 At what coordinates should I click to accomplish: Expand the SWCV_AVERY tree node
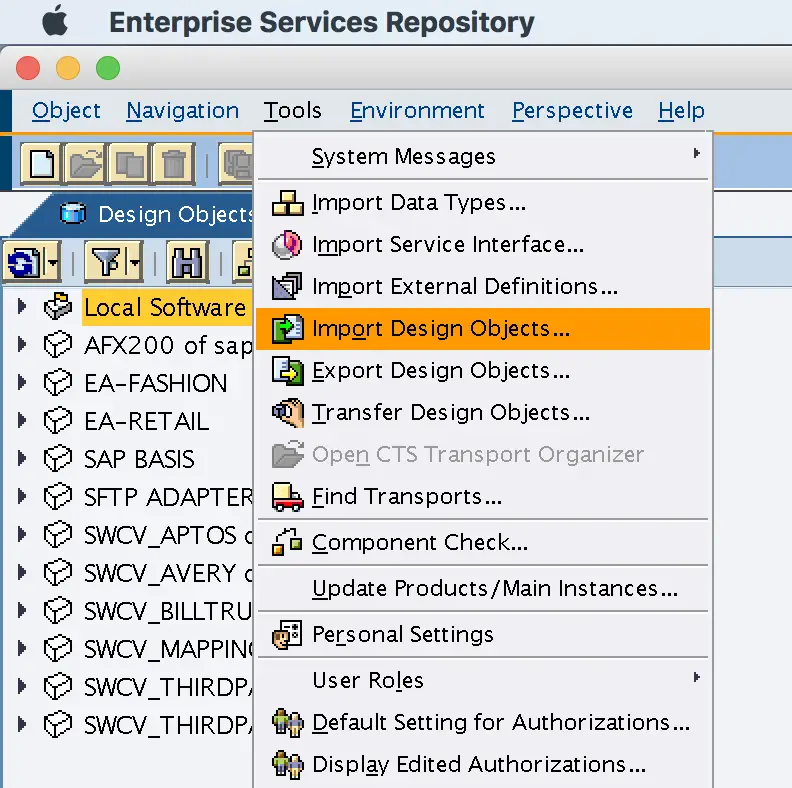point(22,572)
